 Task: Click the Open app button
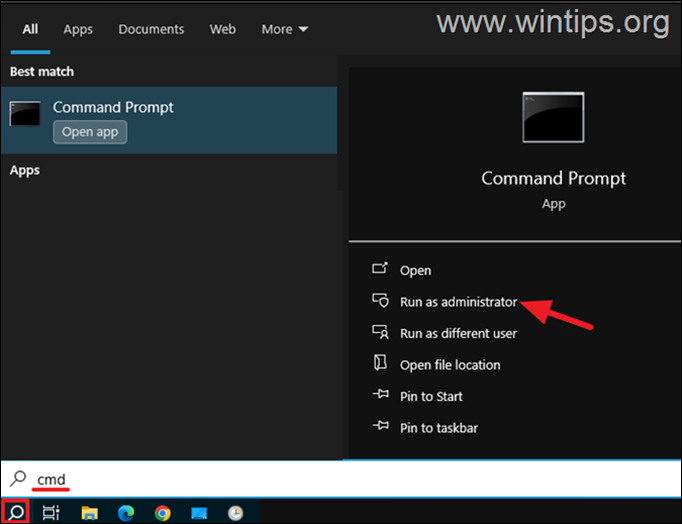point(90,132)
